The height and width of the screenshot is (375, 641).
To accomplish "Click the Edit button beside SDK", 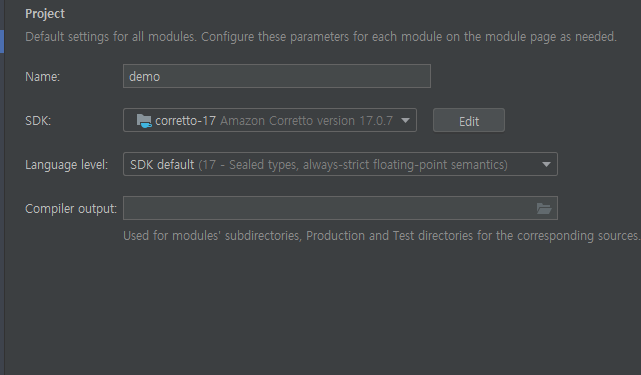I will (x=469, y=121).
